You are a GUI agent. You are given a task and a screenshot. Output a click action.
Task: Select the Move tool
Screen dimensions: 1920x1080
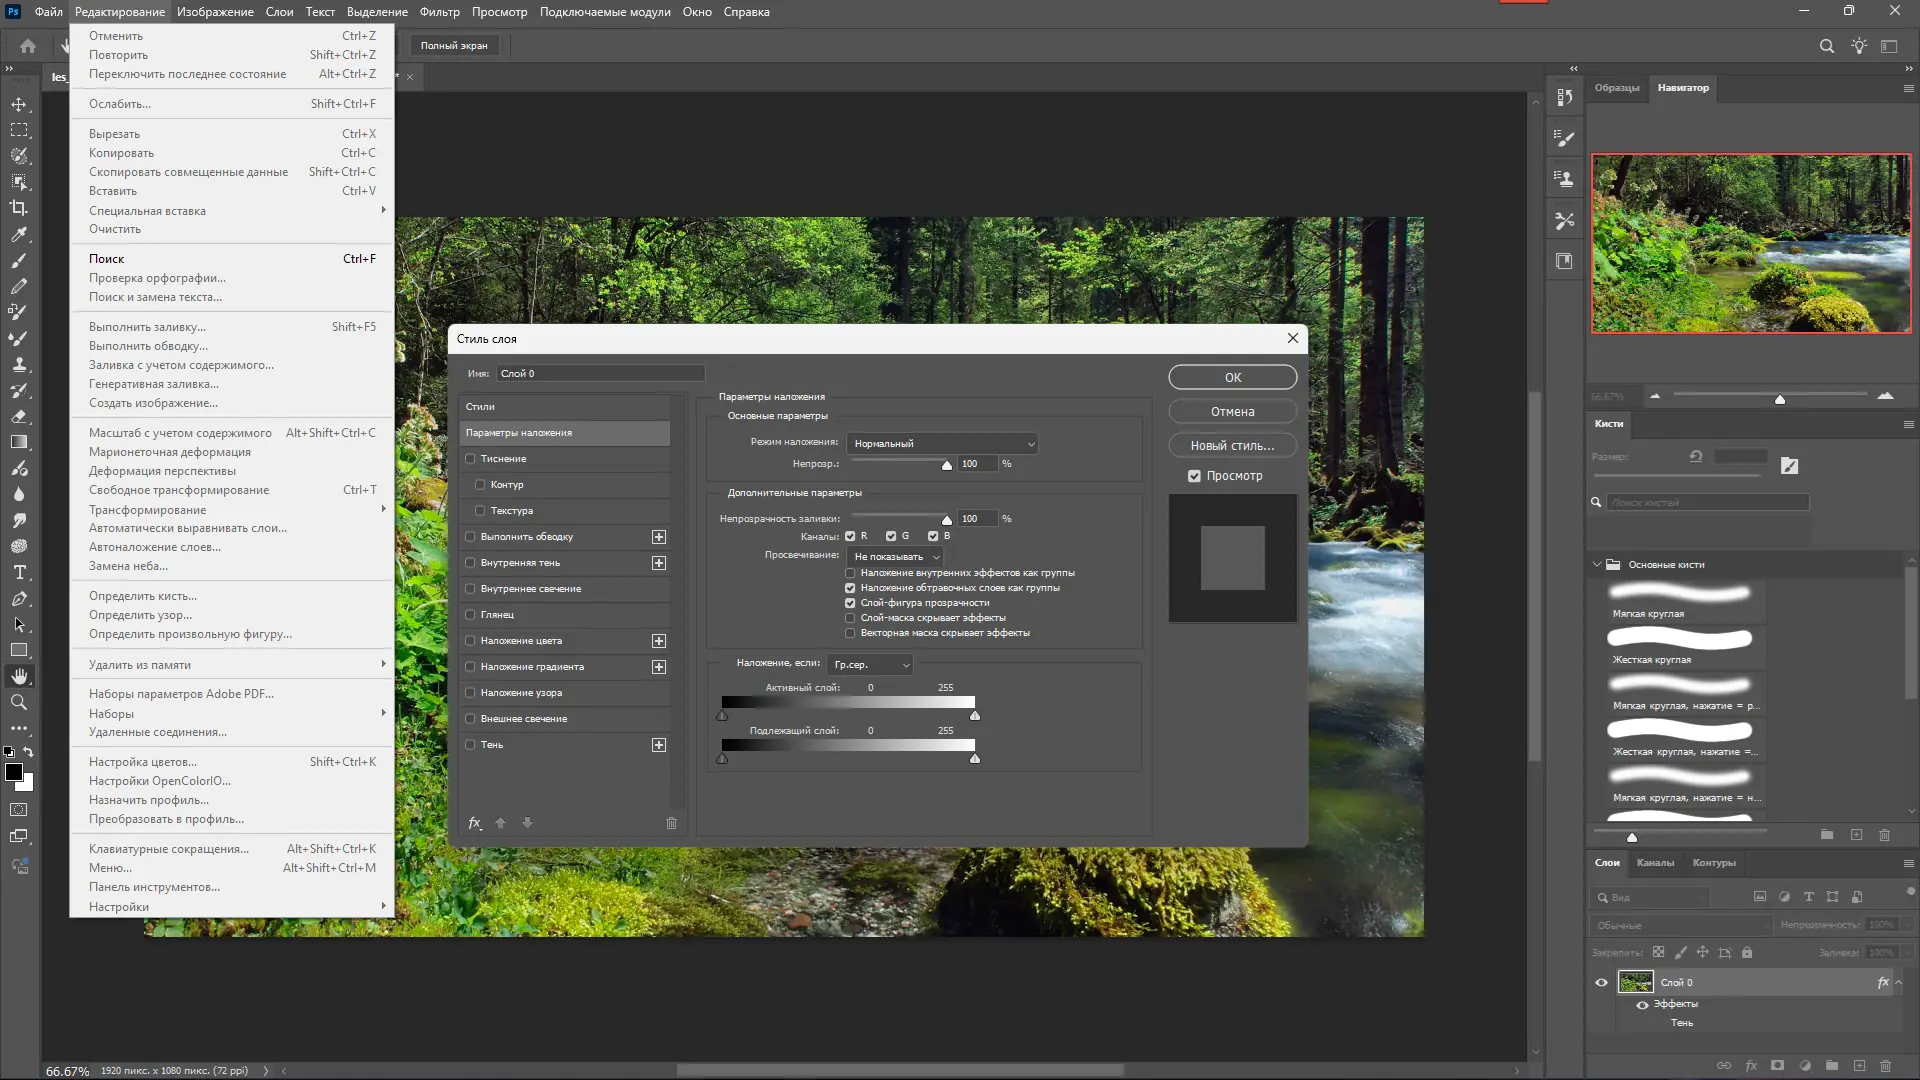pos(19,104)
